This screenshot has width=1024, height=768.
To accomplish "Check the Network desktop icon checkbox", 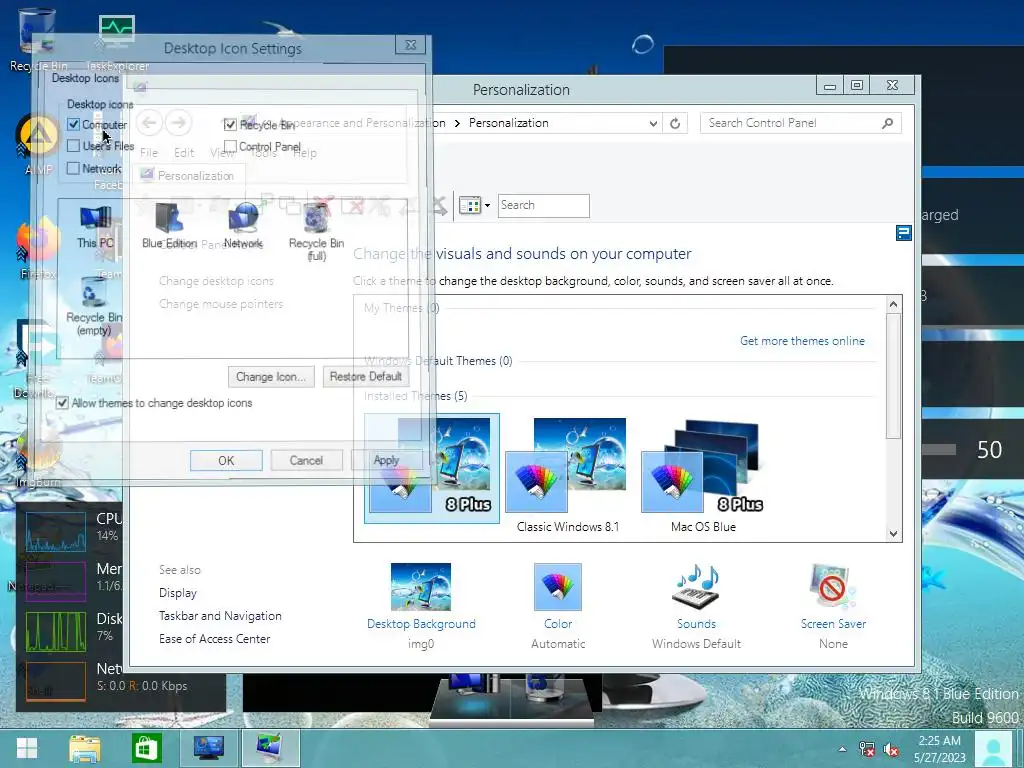I will (x=73, y=168).
